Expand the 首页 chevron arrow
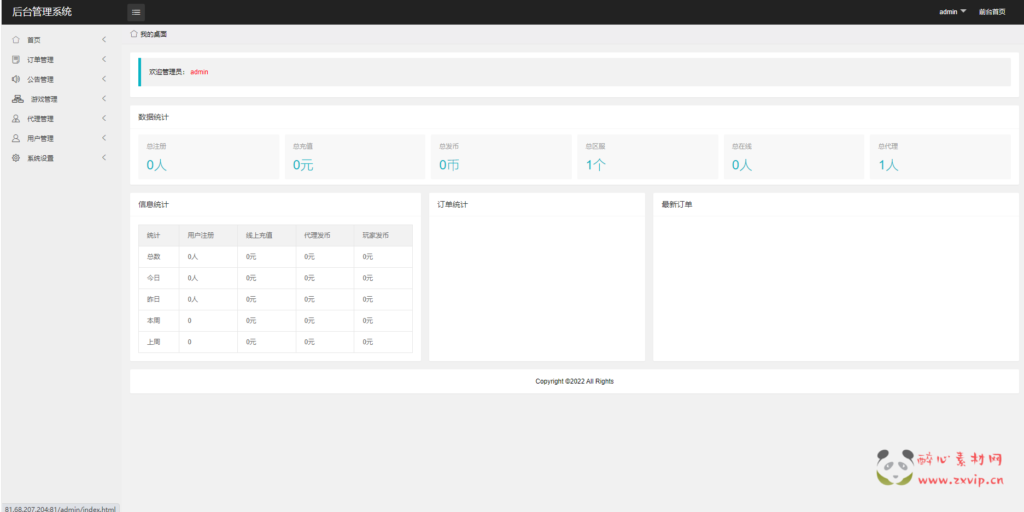 (x=104, y=40)
